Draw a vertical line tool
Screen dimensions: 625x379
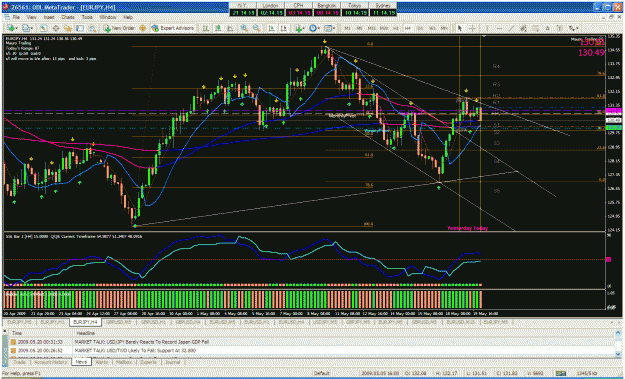coord(487,28)
